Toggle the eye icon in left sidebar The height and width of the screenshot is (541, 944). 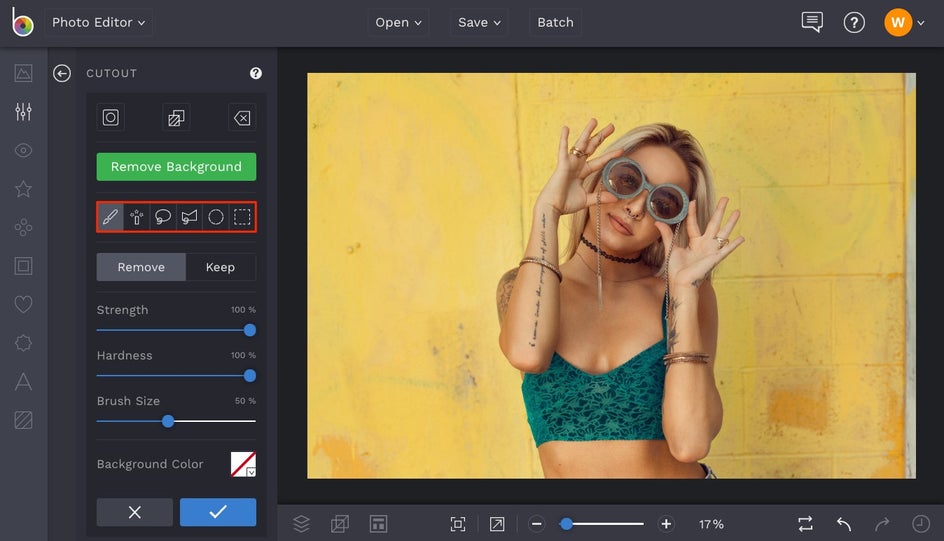tap(23, 150)
